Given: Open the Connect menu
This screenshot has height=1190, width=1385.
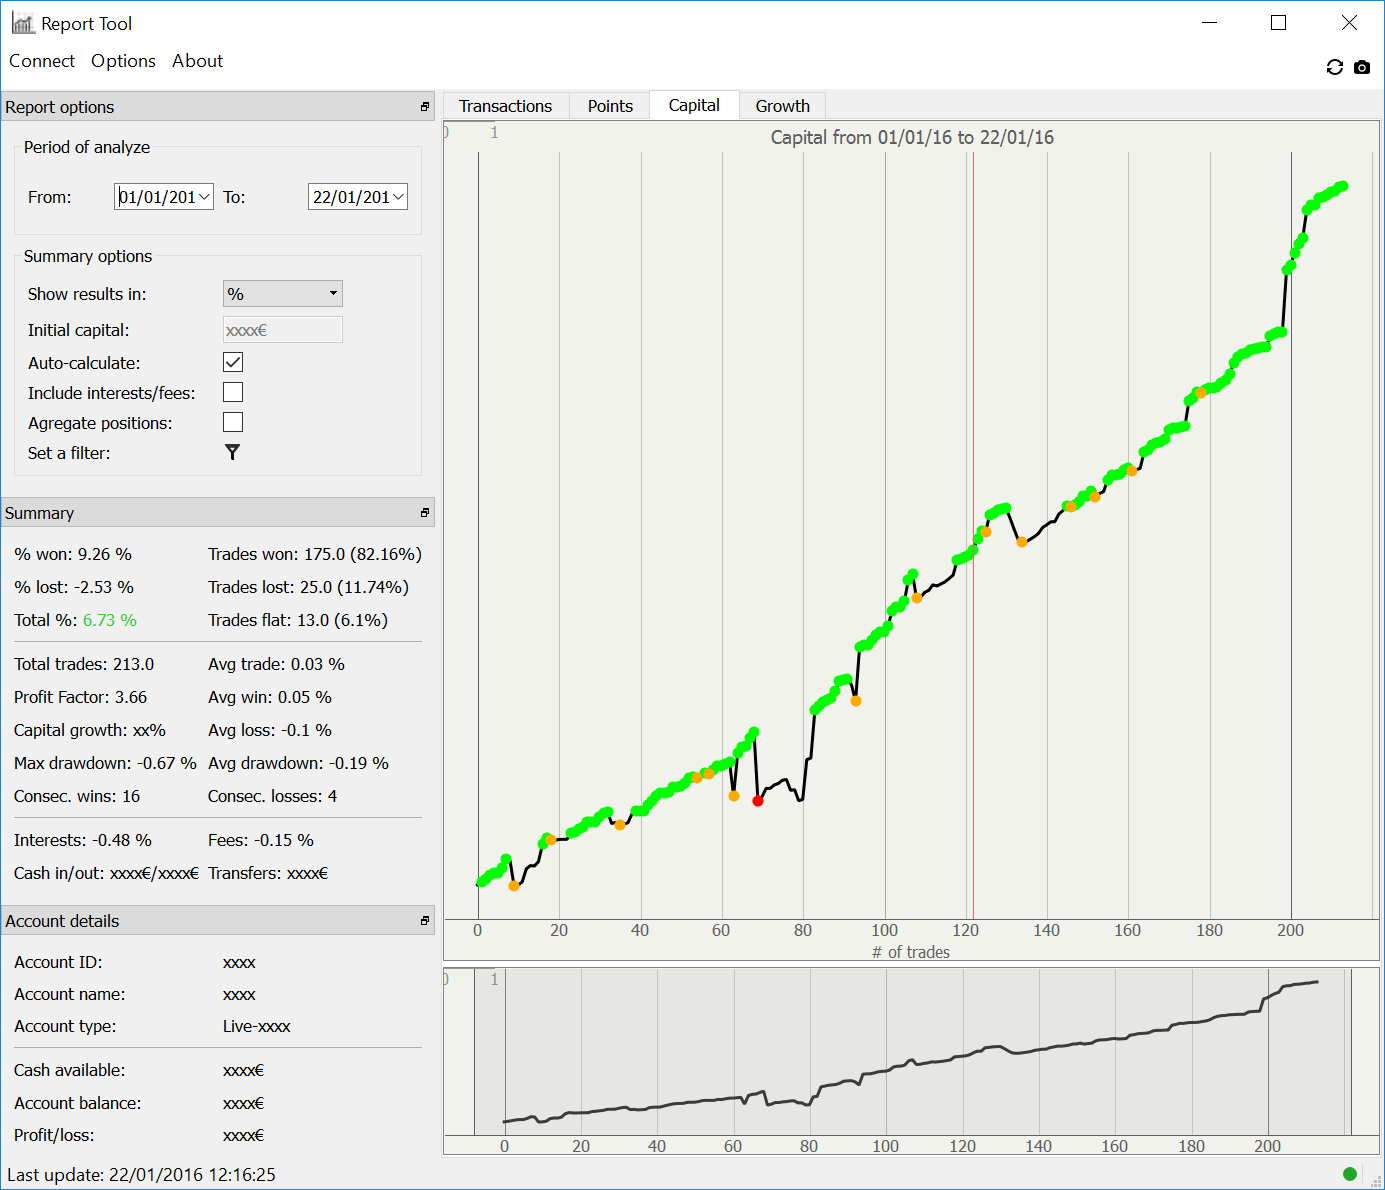Looking at the screenshot, I should pyautogui.click(x=42, y=61).
